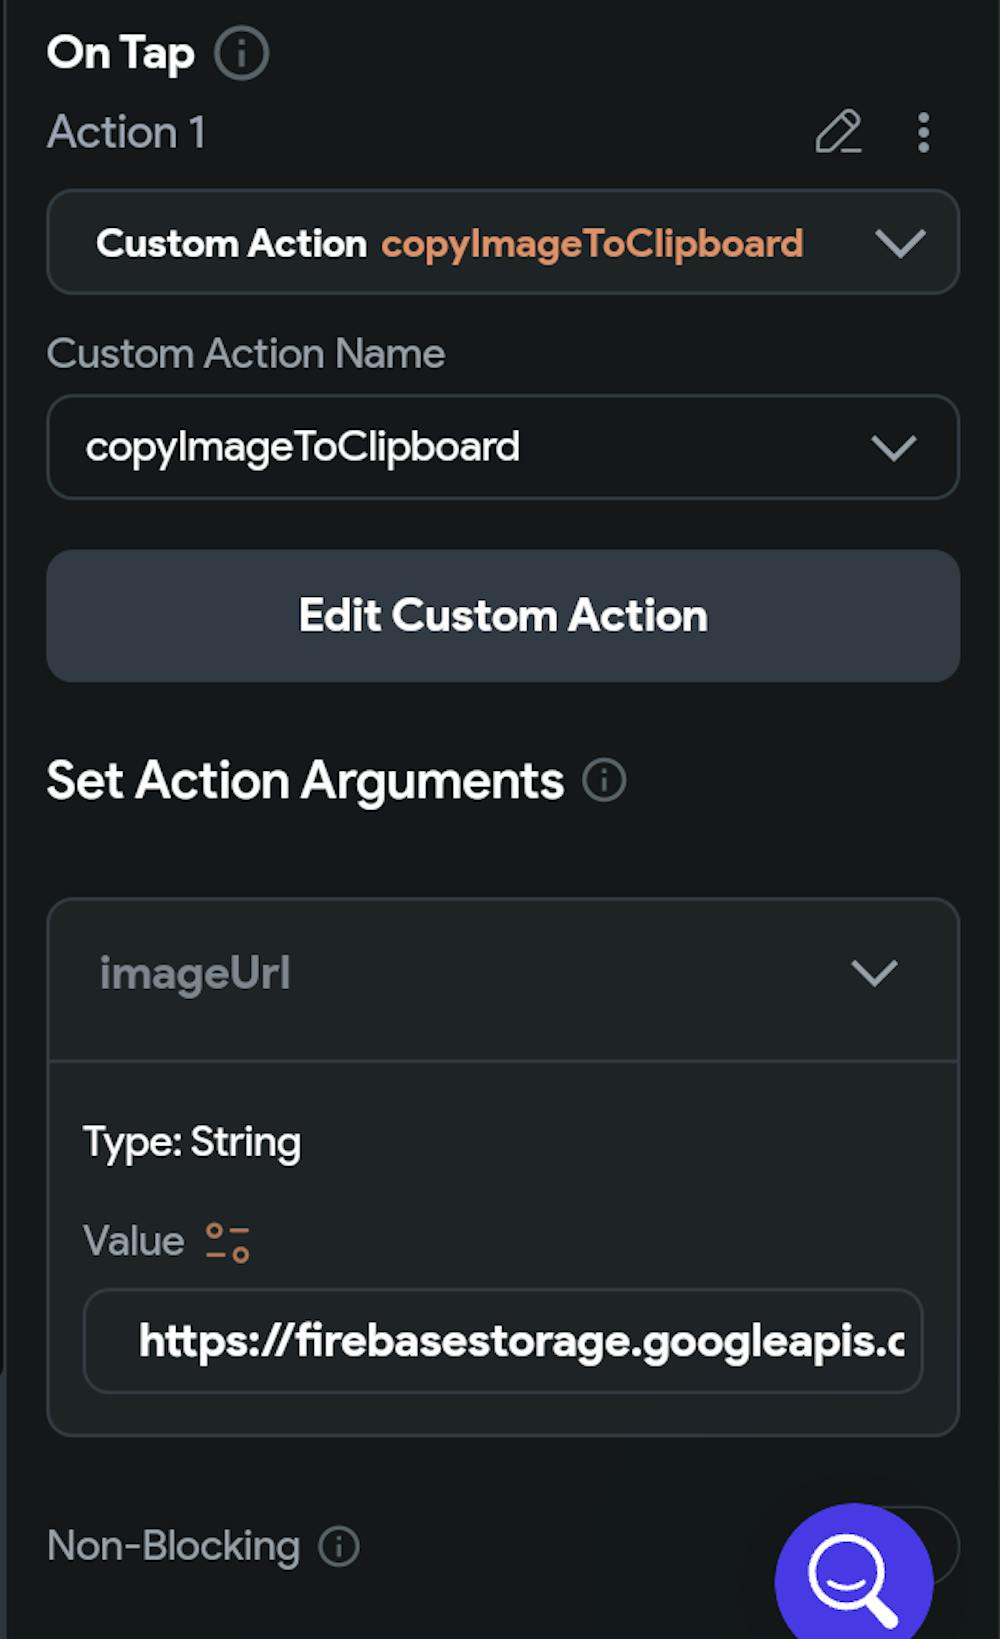This screenshot has height=1639, width=1000.
Task: Click the Set Action Arguments heading
Action: click(x=305, y=780)
